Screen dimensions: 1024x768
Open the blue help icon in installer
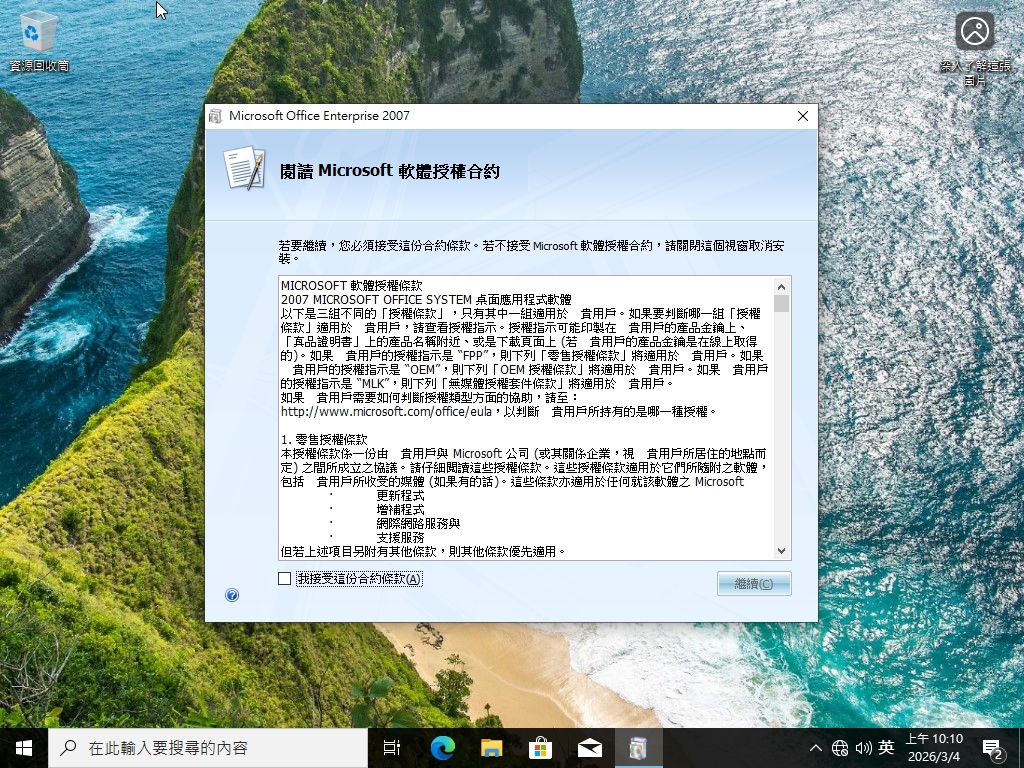coord(232,595)
